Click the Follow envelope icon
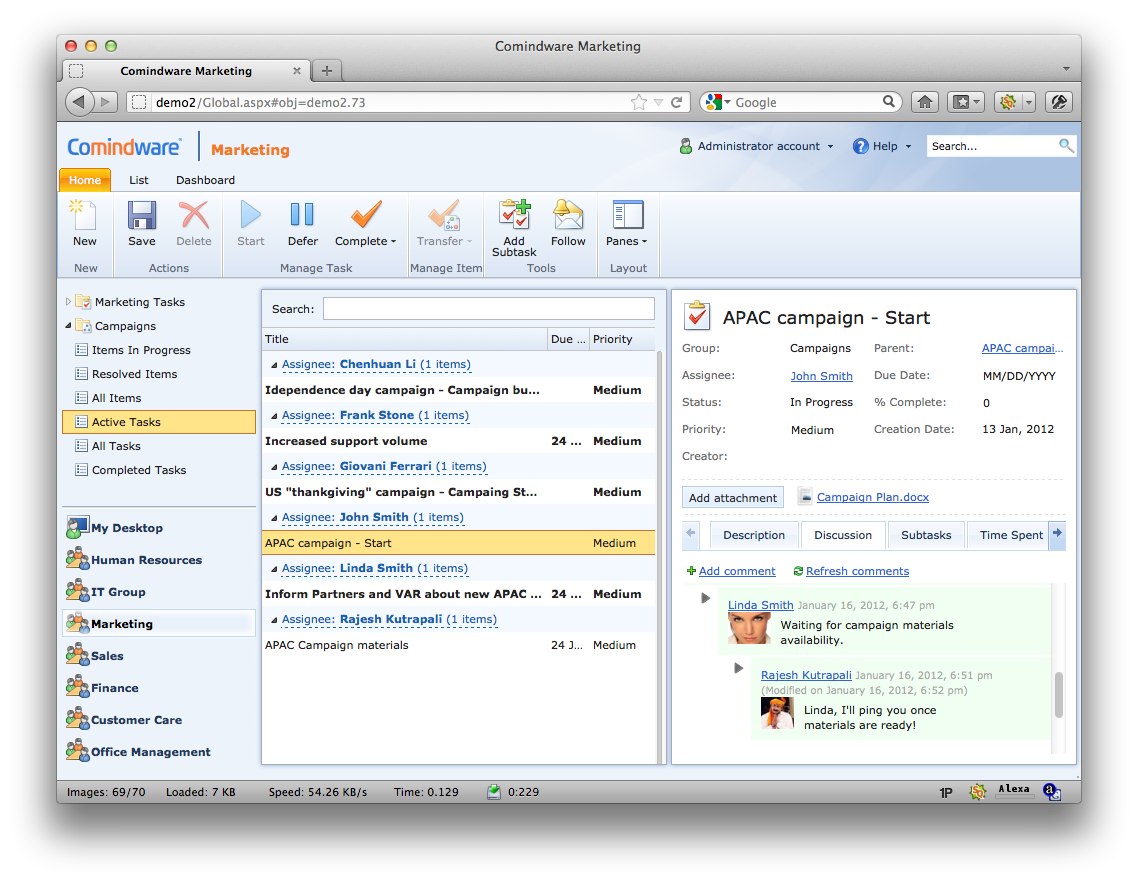1138x882 pixels. pyautogui.click(x=568, y=215)
